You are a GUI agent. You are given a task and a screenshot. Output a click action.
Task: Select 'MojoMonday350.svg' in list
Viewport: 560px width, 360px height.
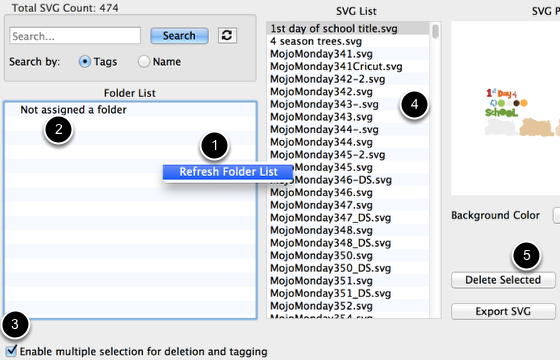(348, 255)
